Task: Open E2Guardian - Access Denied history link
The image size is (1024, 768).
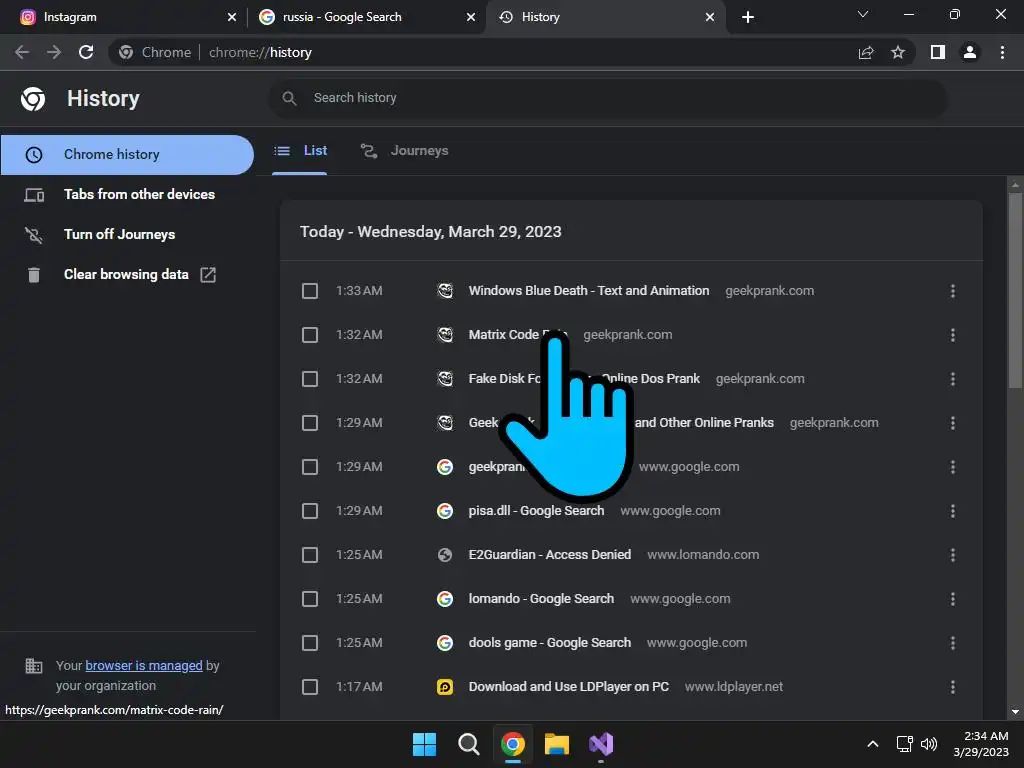Action: click(550, 555)
